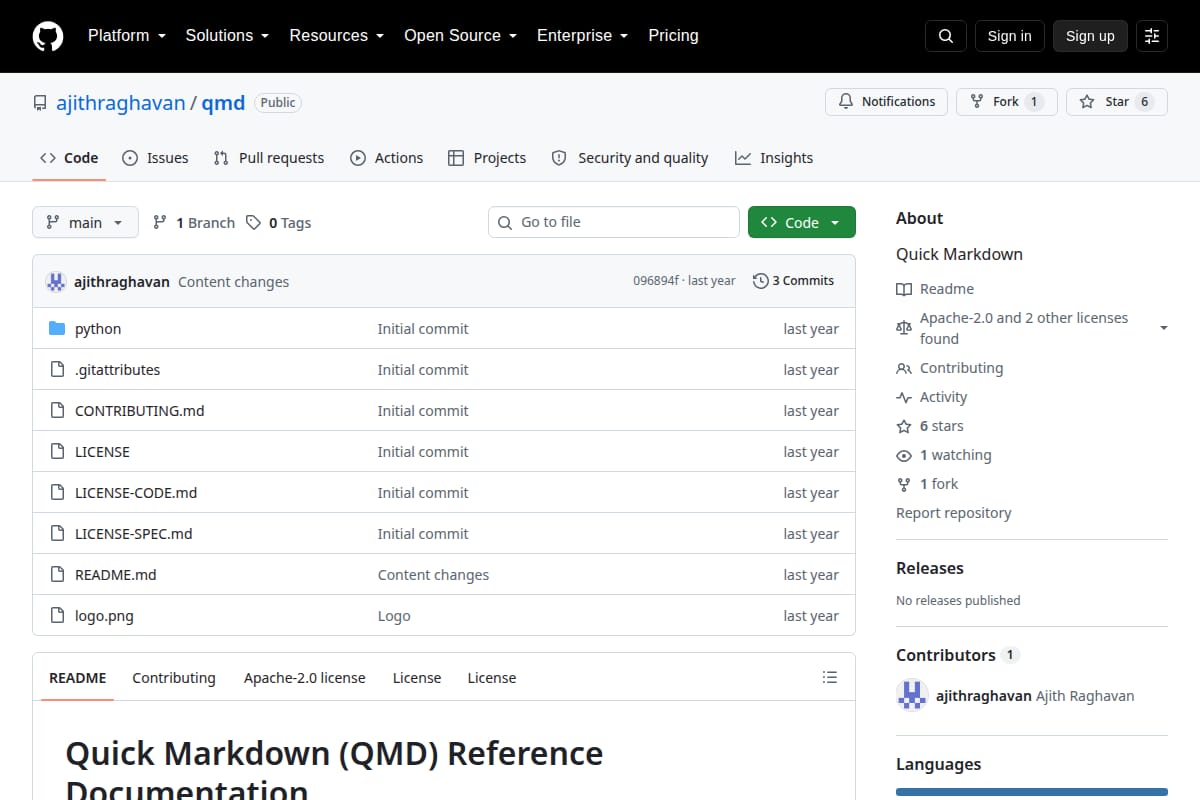
Task: Select the README file tab
Action: [x=77, y=678]
